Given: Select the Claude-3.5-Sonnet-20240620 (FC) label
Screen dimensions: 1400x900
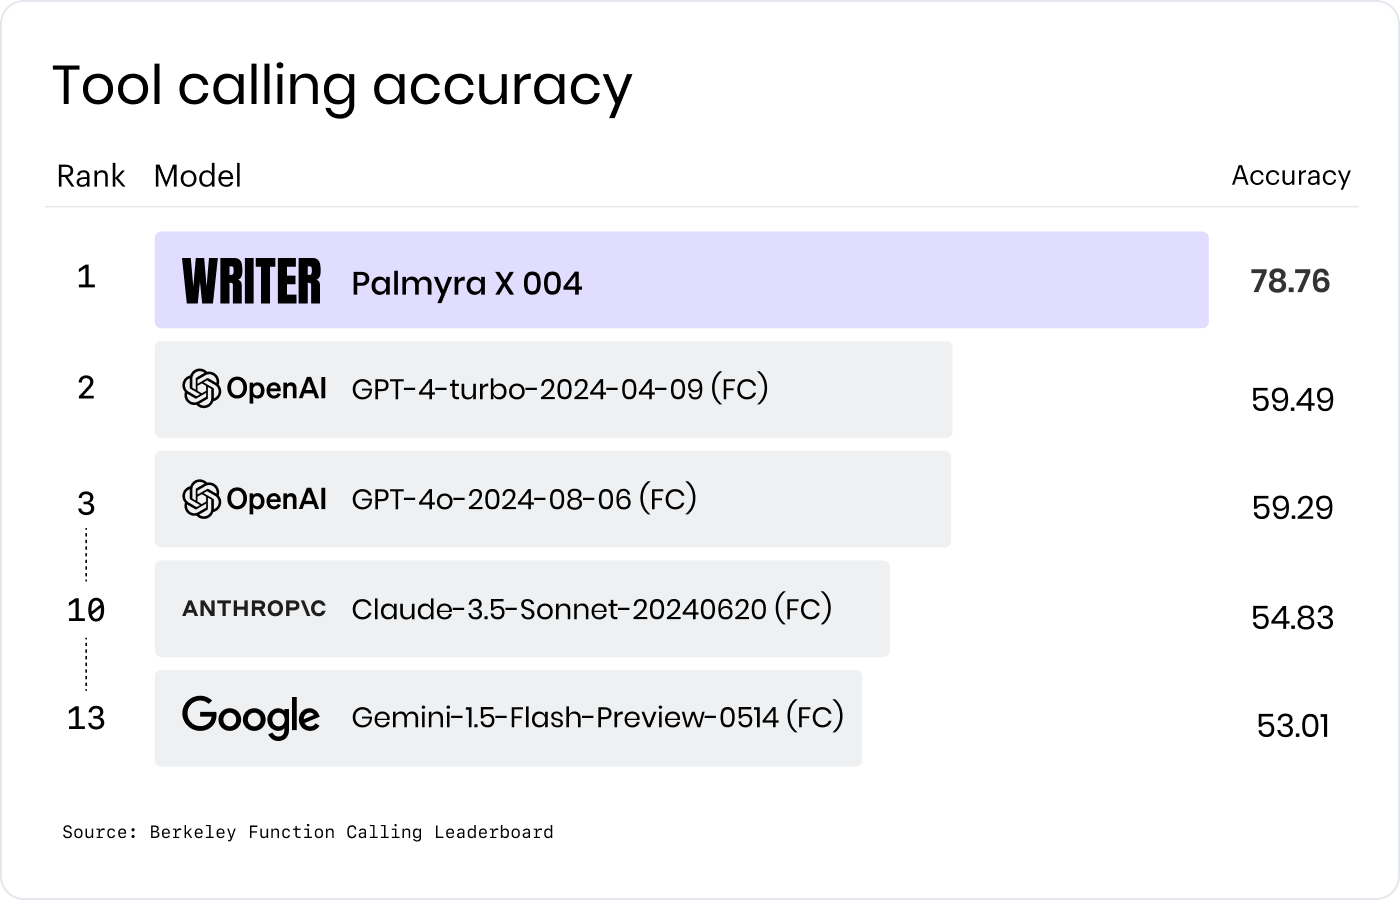Looking at the screenshot, I should click(x=592, y=608).
